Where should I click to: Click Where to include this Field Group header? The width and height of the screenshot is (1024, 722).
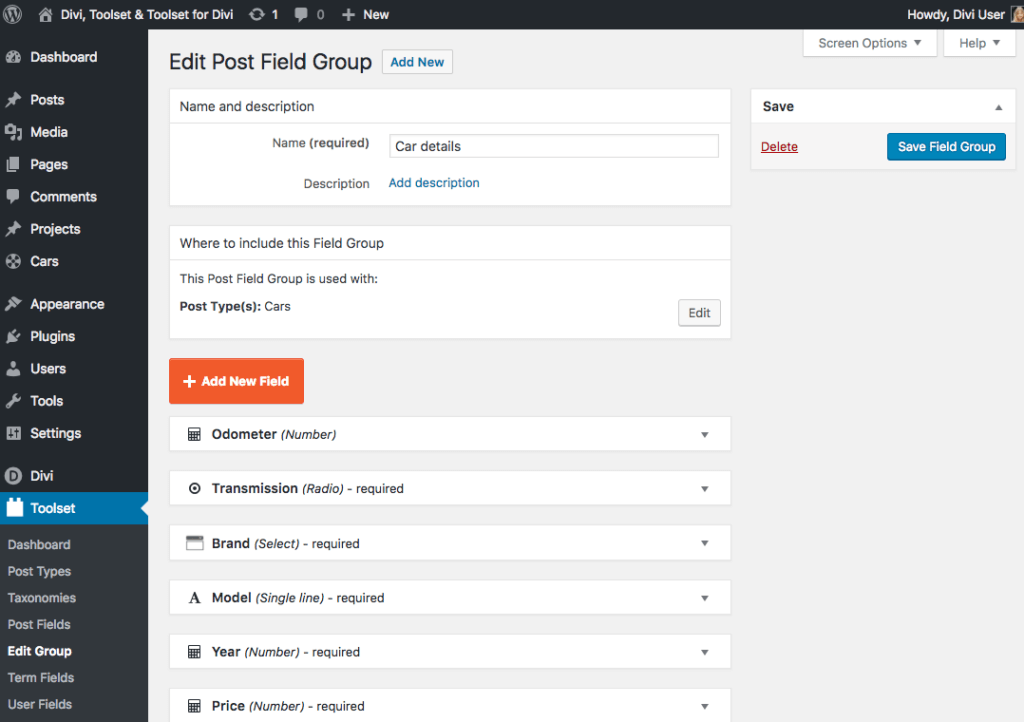pyautogui.click(x=450, y=243)
